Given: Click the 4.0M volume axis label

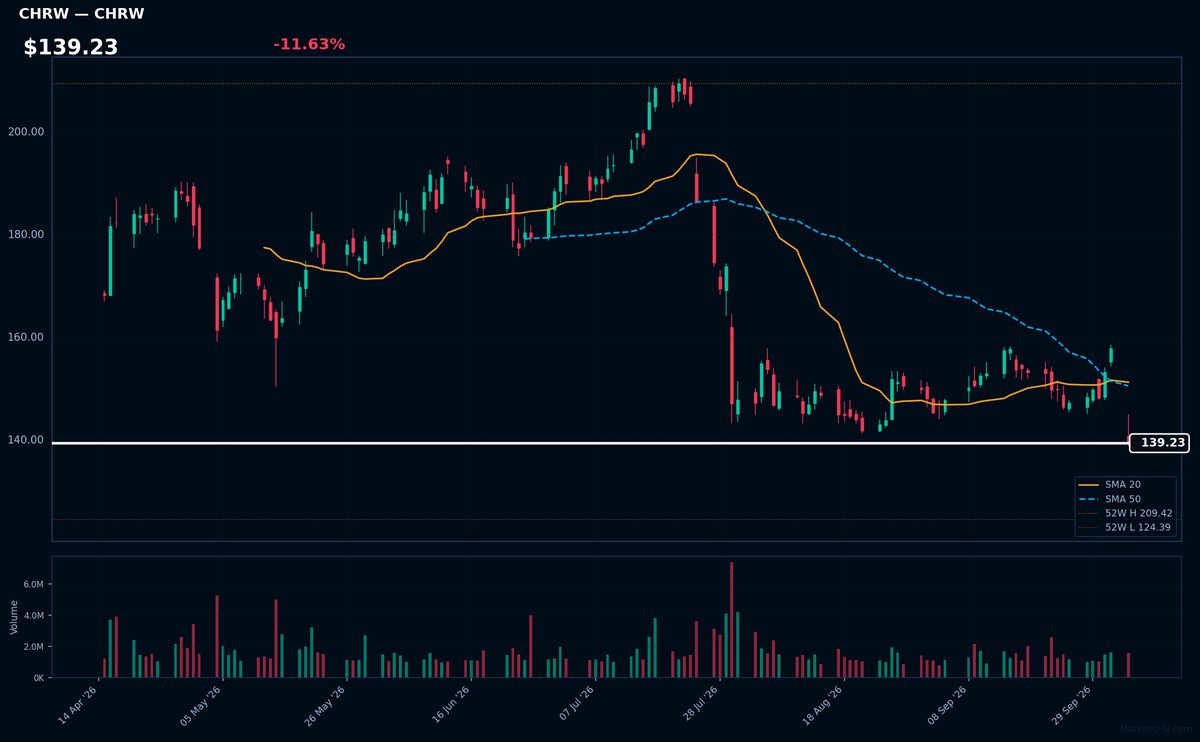Looking at the screenshot, I should [x=34, y=615].
